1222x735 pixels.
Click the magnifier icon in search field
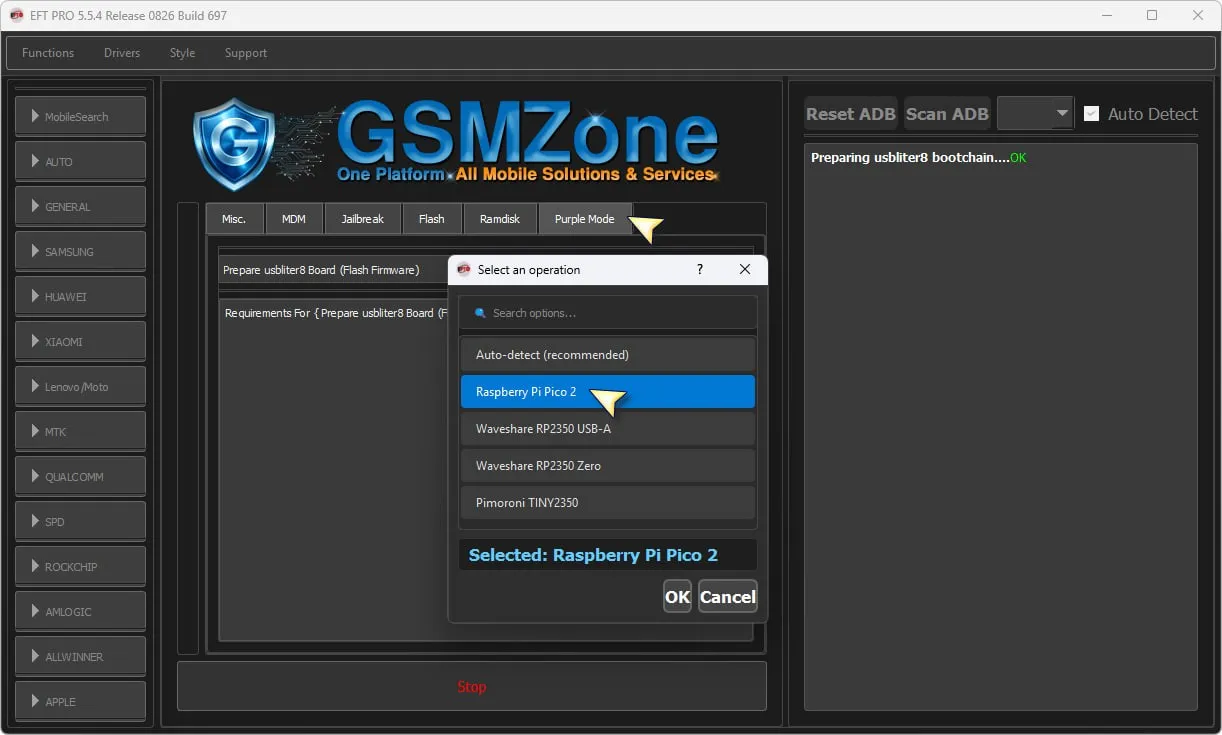[x=480, y=313]
